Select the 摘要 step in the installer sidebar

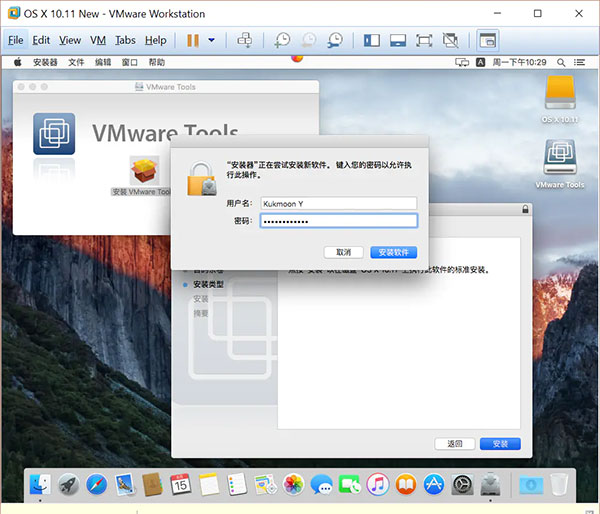click(x=201, y=313)
